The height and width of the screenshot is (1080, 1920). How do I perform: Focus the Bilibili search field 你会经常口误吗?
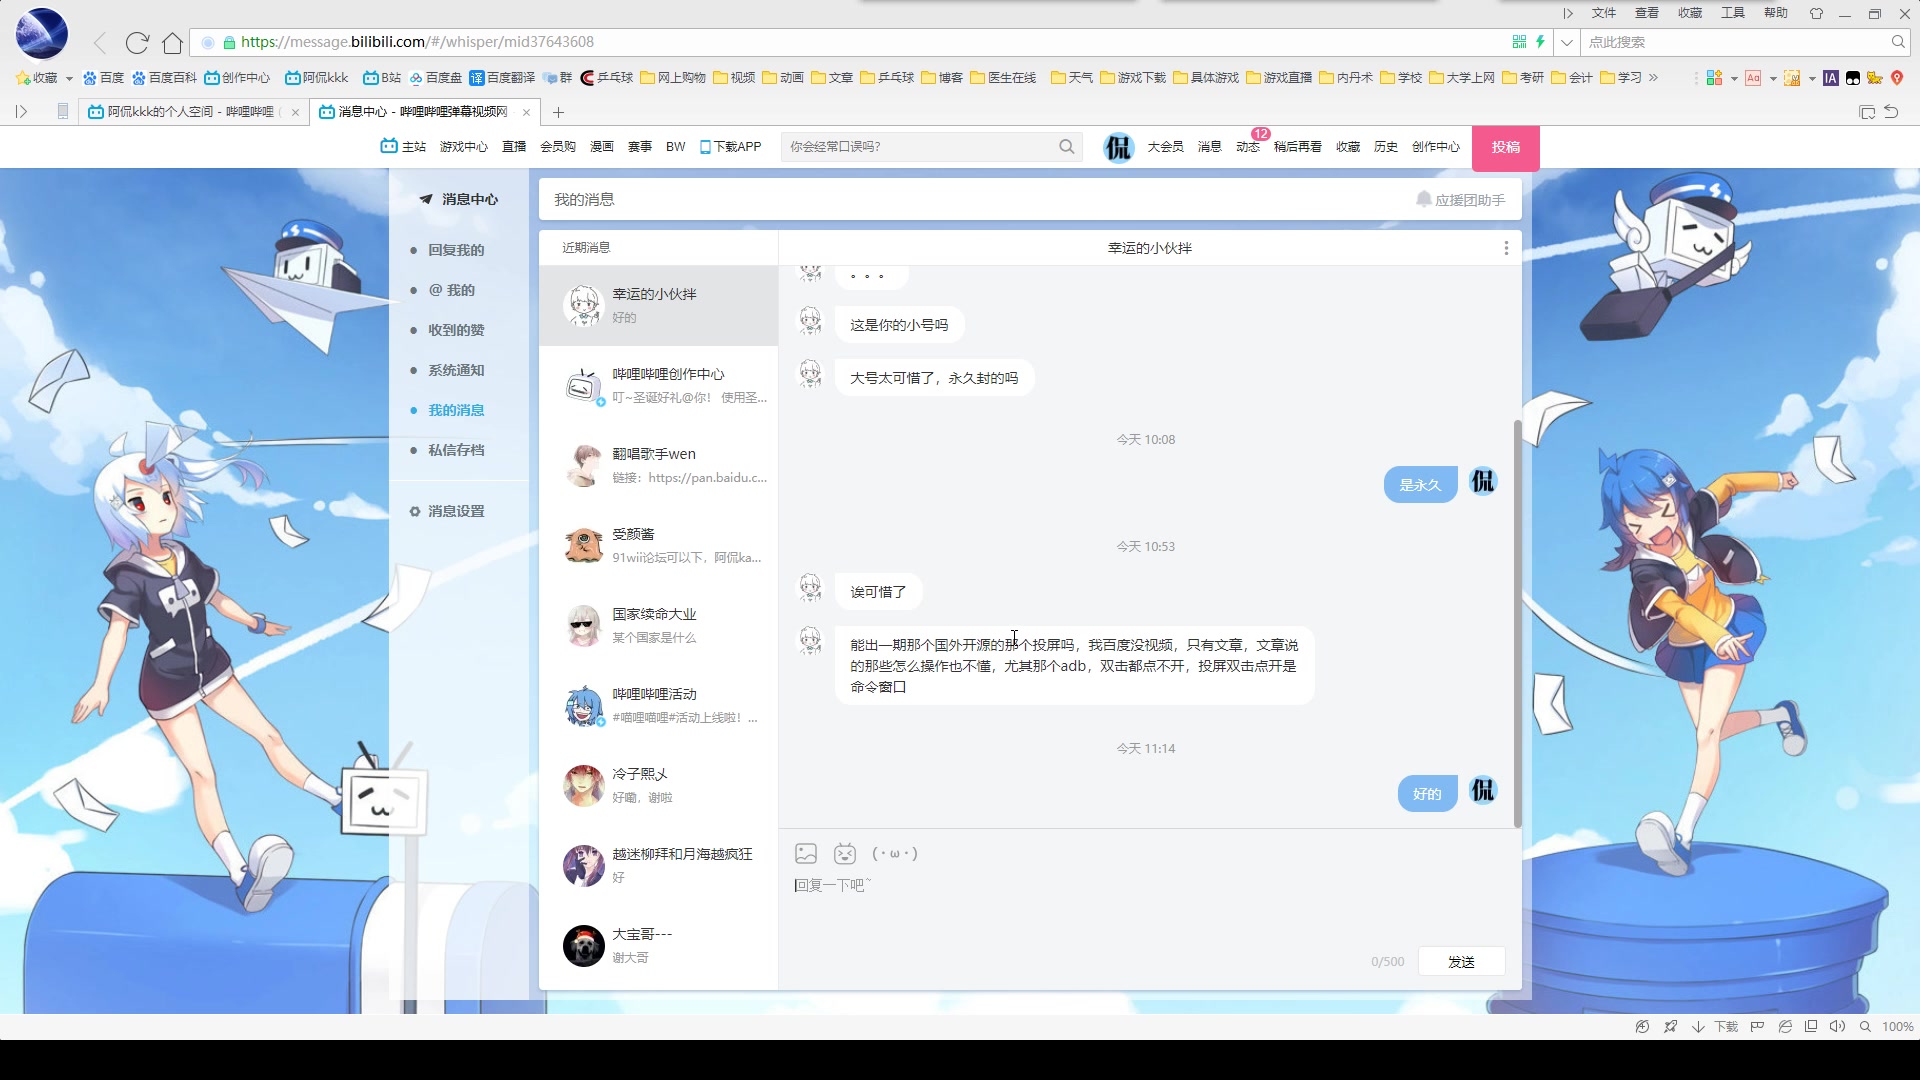point(920,147)
